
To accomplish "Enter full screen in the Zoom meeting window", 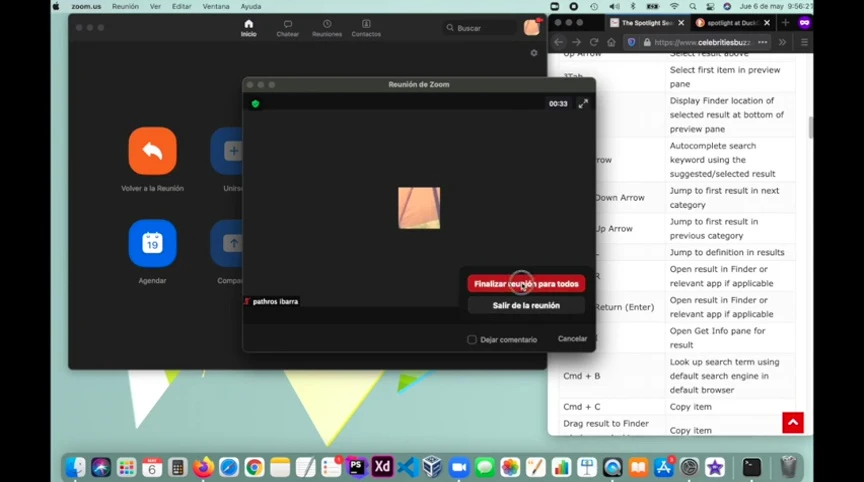I will [583, 104].
